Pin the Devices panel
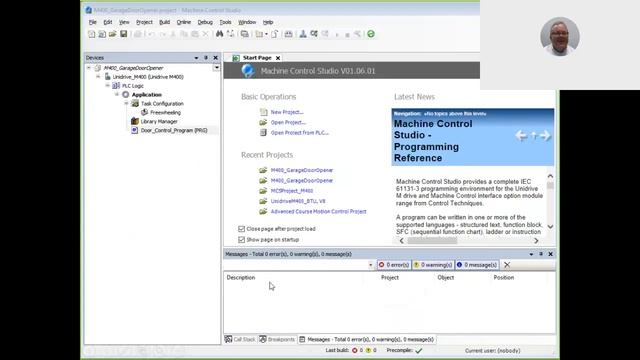 pyautogui.click(x=206, y=58)
